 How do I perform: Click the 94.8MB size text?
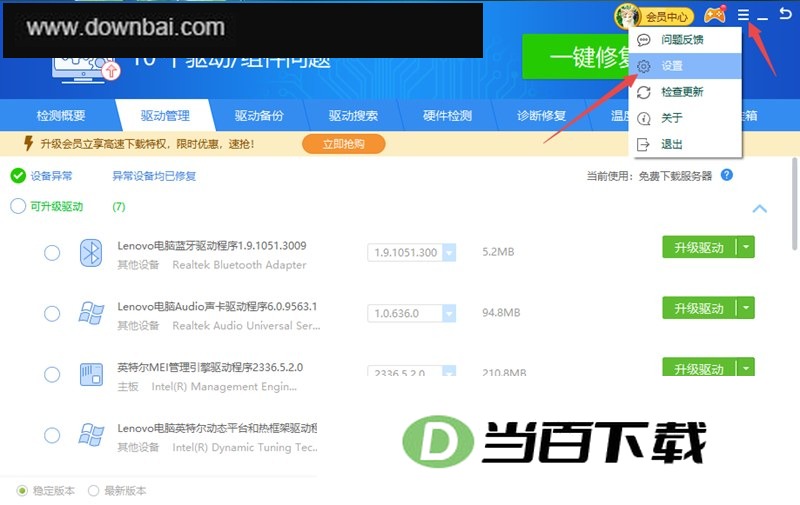(x=501, y=313)
